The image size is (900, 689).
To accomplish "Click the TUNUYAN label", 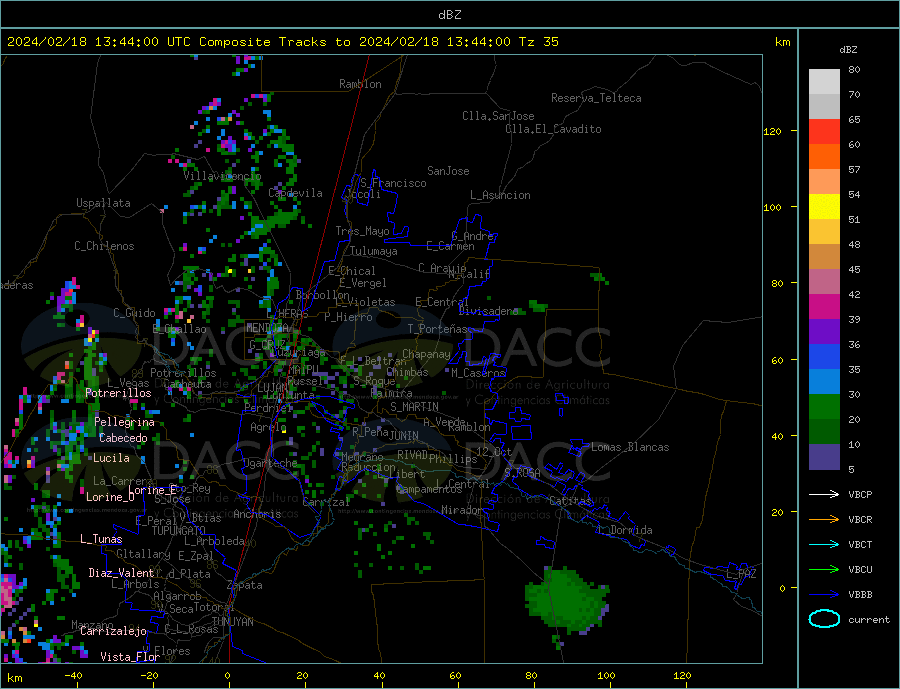I will click(232, 622).
